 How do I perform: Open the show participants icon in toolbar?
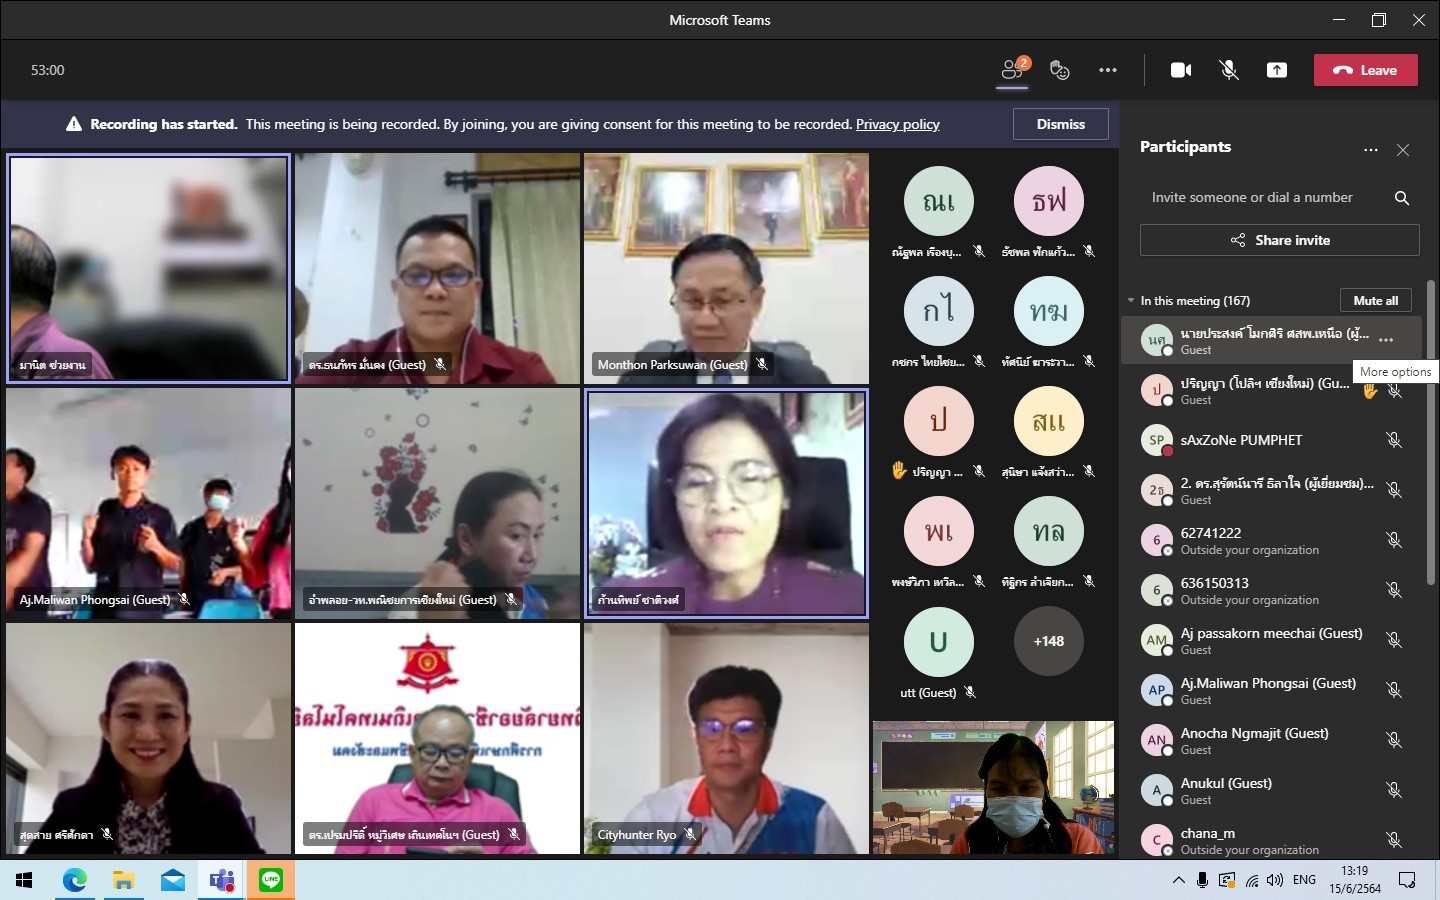click(x=1013, y=70)
